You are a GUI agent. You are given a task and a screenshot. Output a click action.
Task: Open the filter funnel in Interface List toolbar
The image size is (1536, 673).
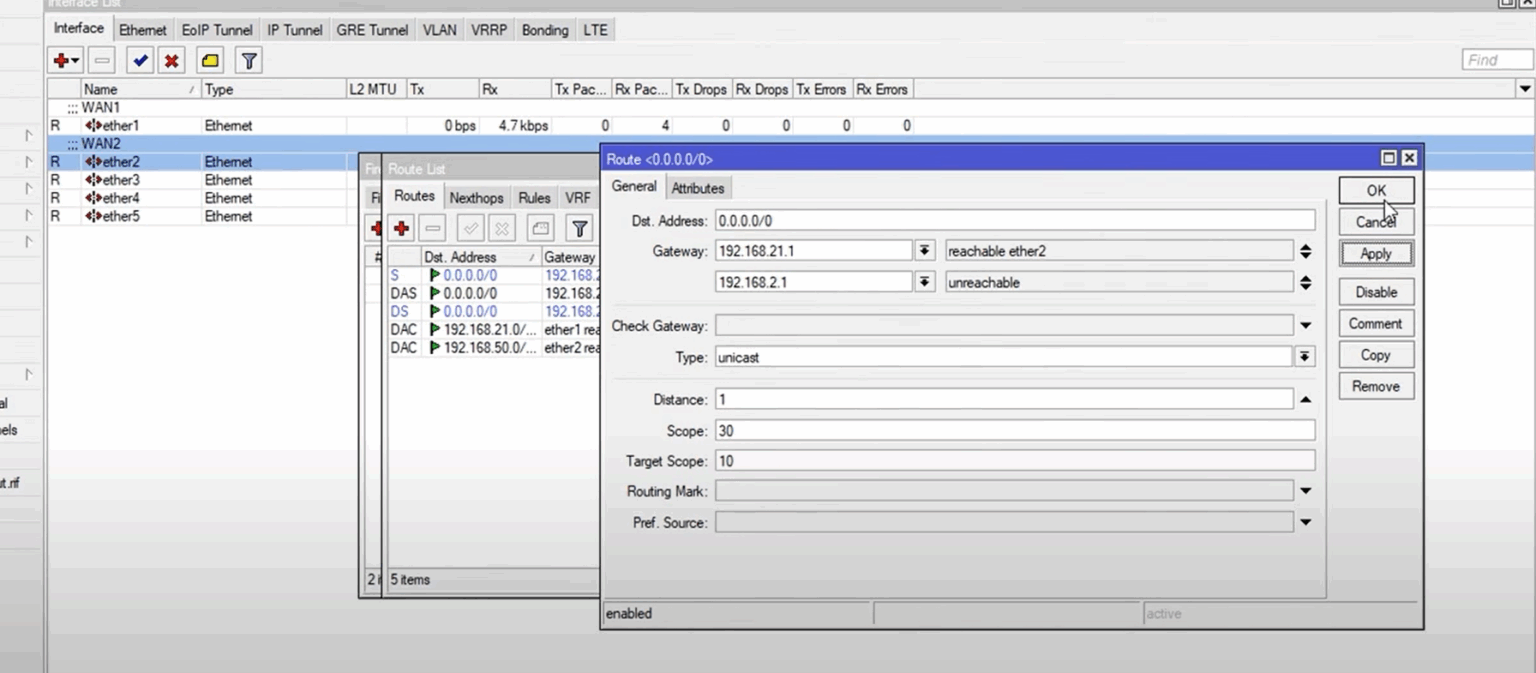click(249, 61)
